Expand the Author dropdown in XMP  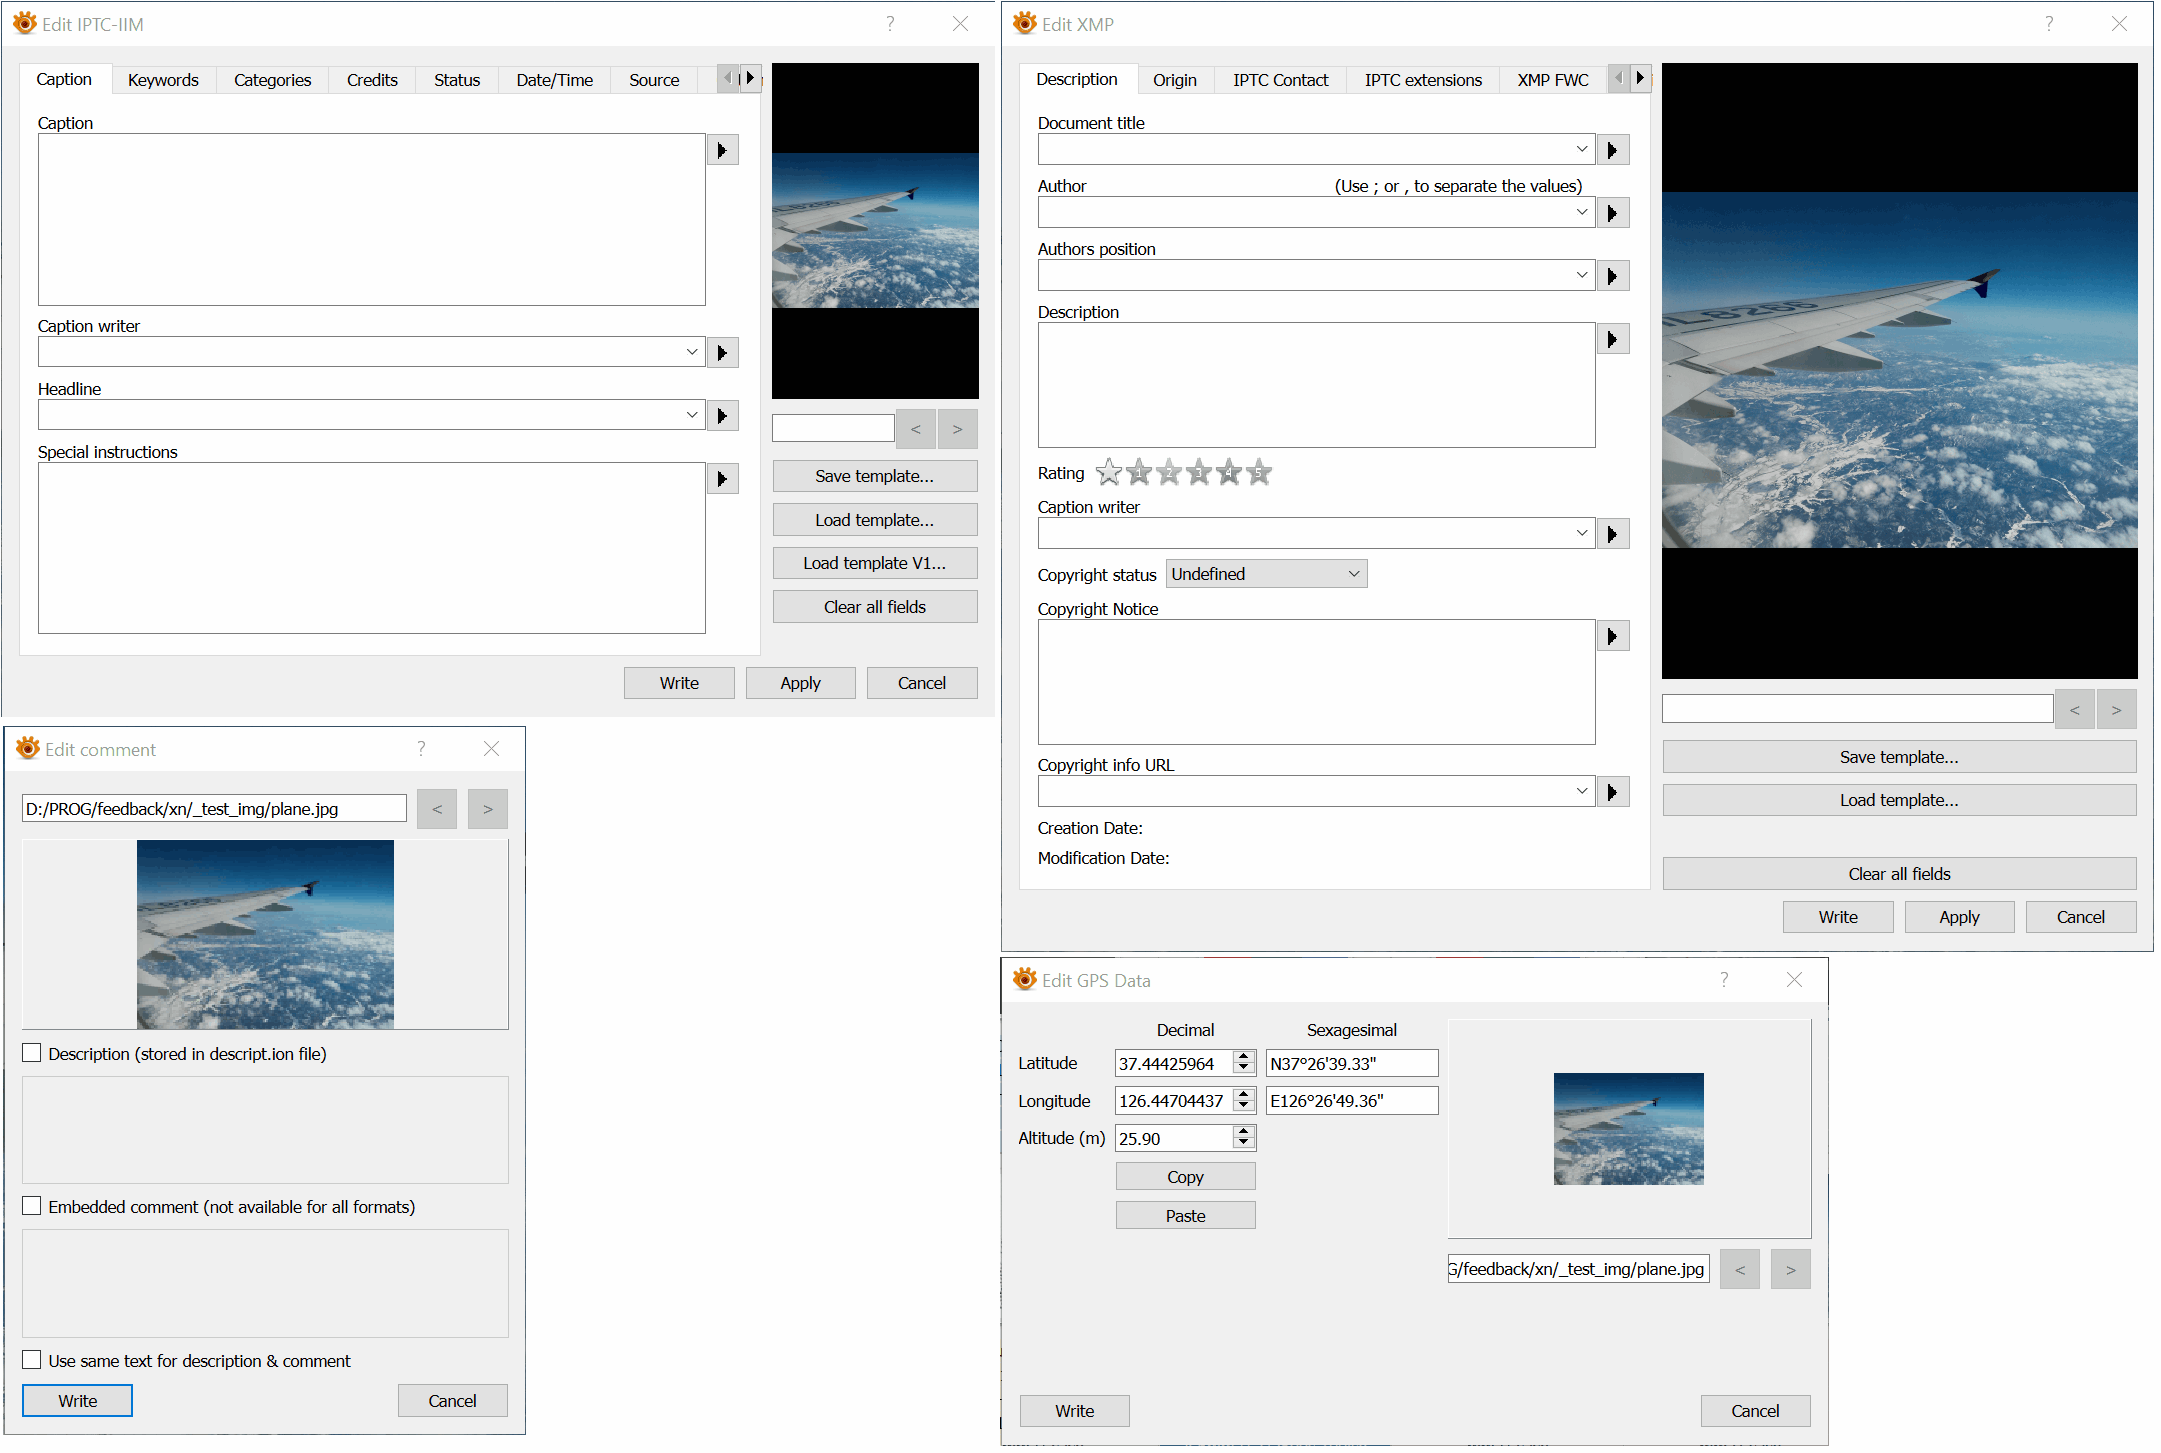pos(1581,212)
